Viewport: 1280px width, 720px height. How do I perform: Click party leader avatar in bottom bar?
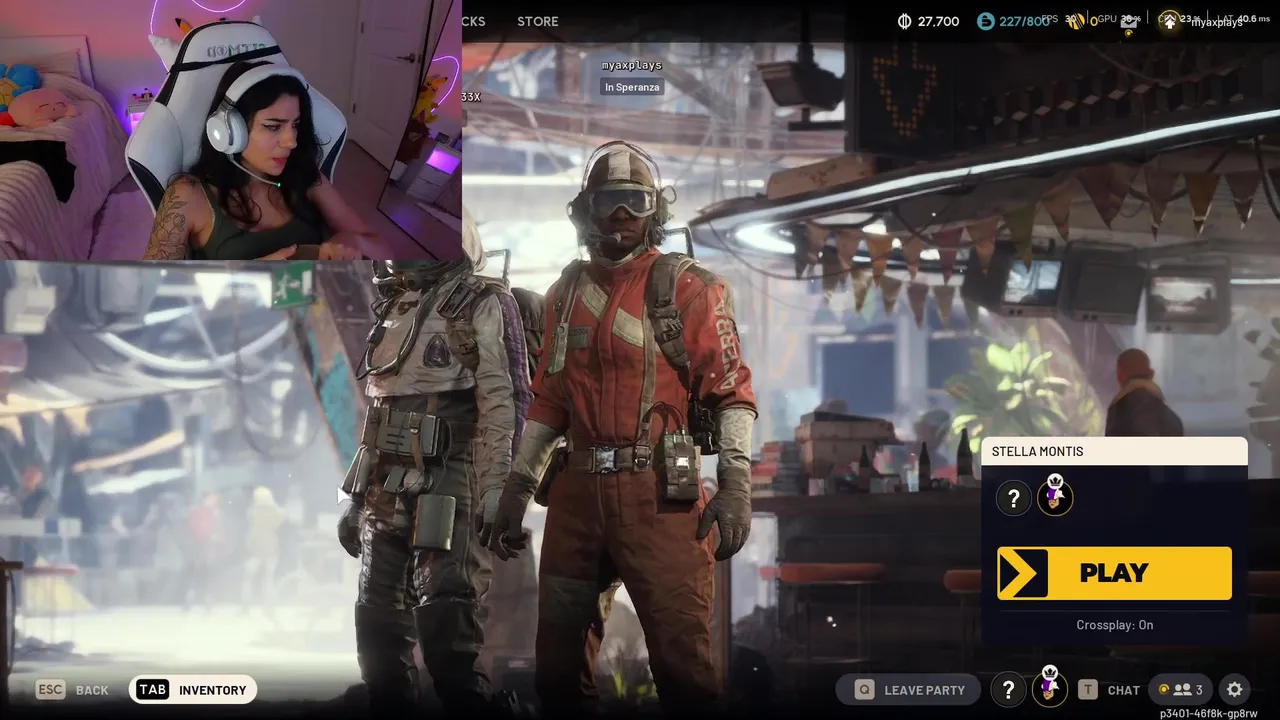[x=1050, y=688]
